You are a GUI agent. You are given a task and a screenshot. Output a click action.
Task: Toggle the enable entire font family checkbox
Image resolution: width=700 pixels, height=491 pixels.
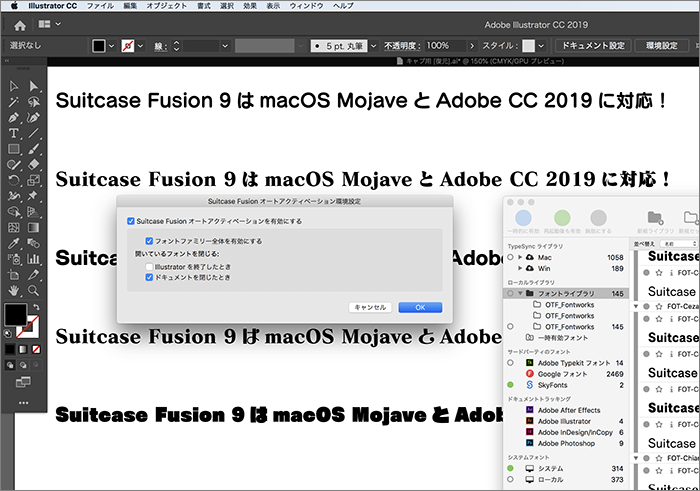click(x=149, y=241)
